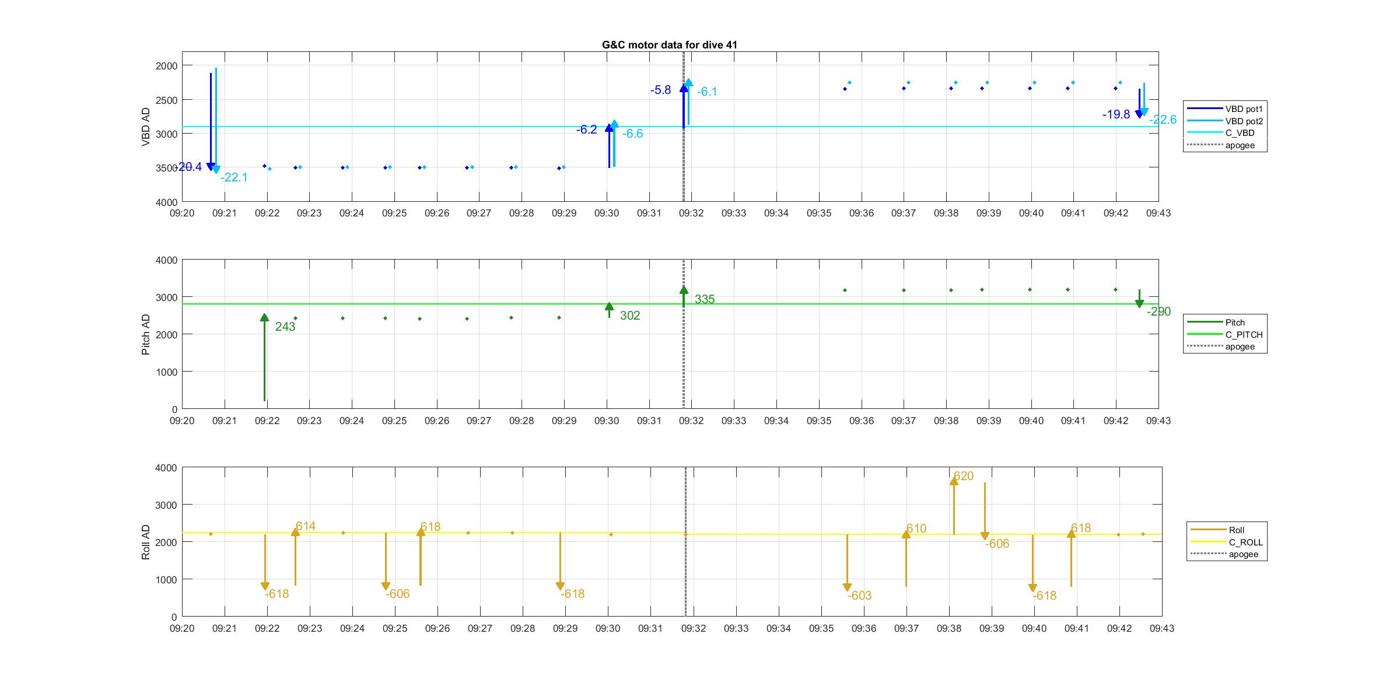Click the "3500" tick on the VBD axis
The image size is (1400, 693).
[x=166, y=168]
